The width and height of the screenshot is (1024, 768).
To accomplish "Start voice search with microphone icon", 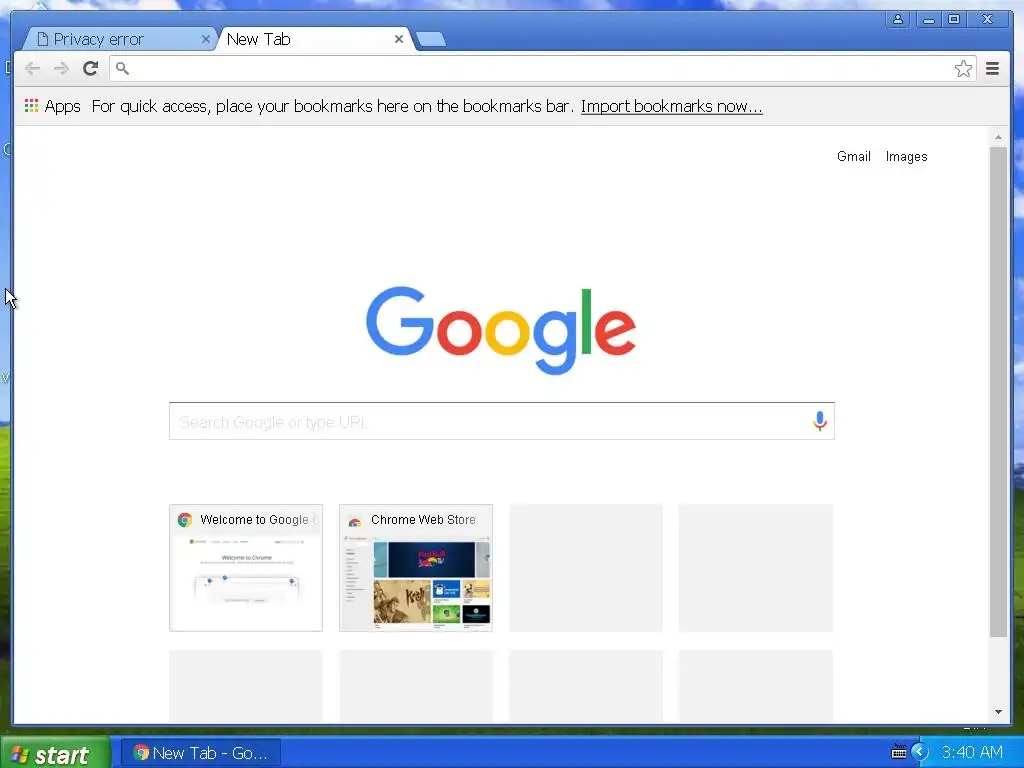I will tap(820, 421).
